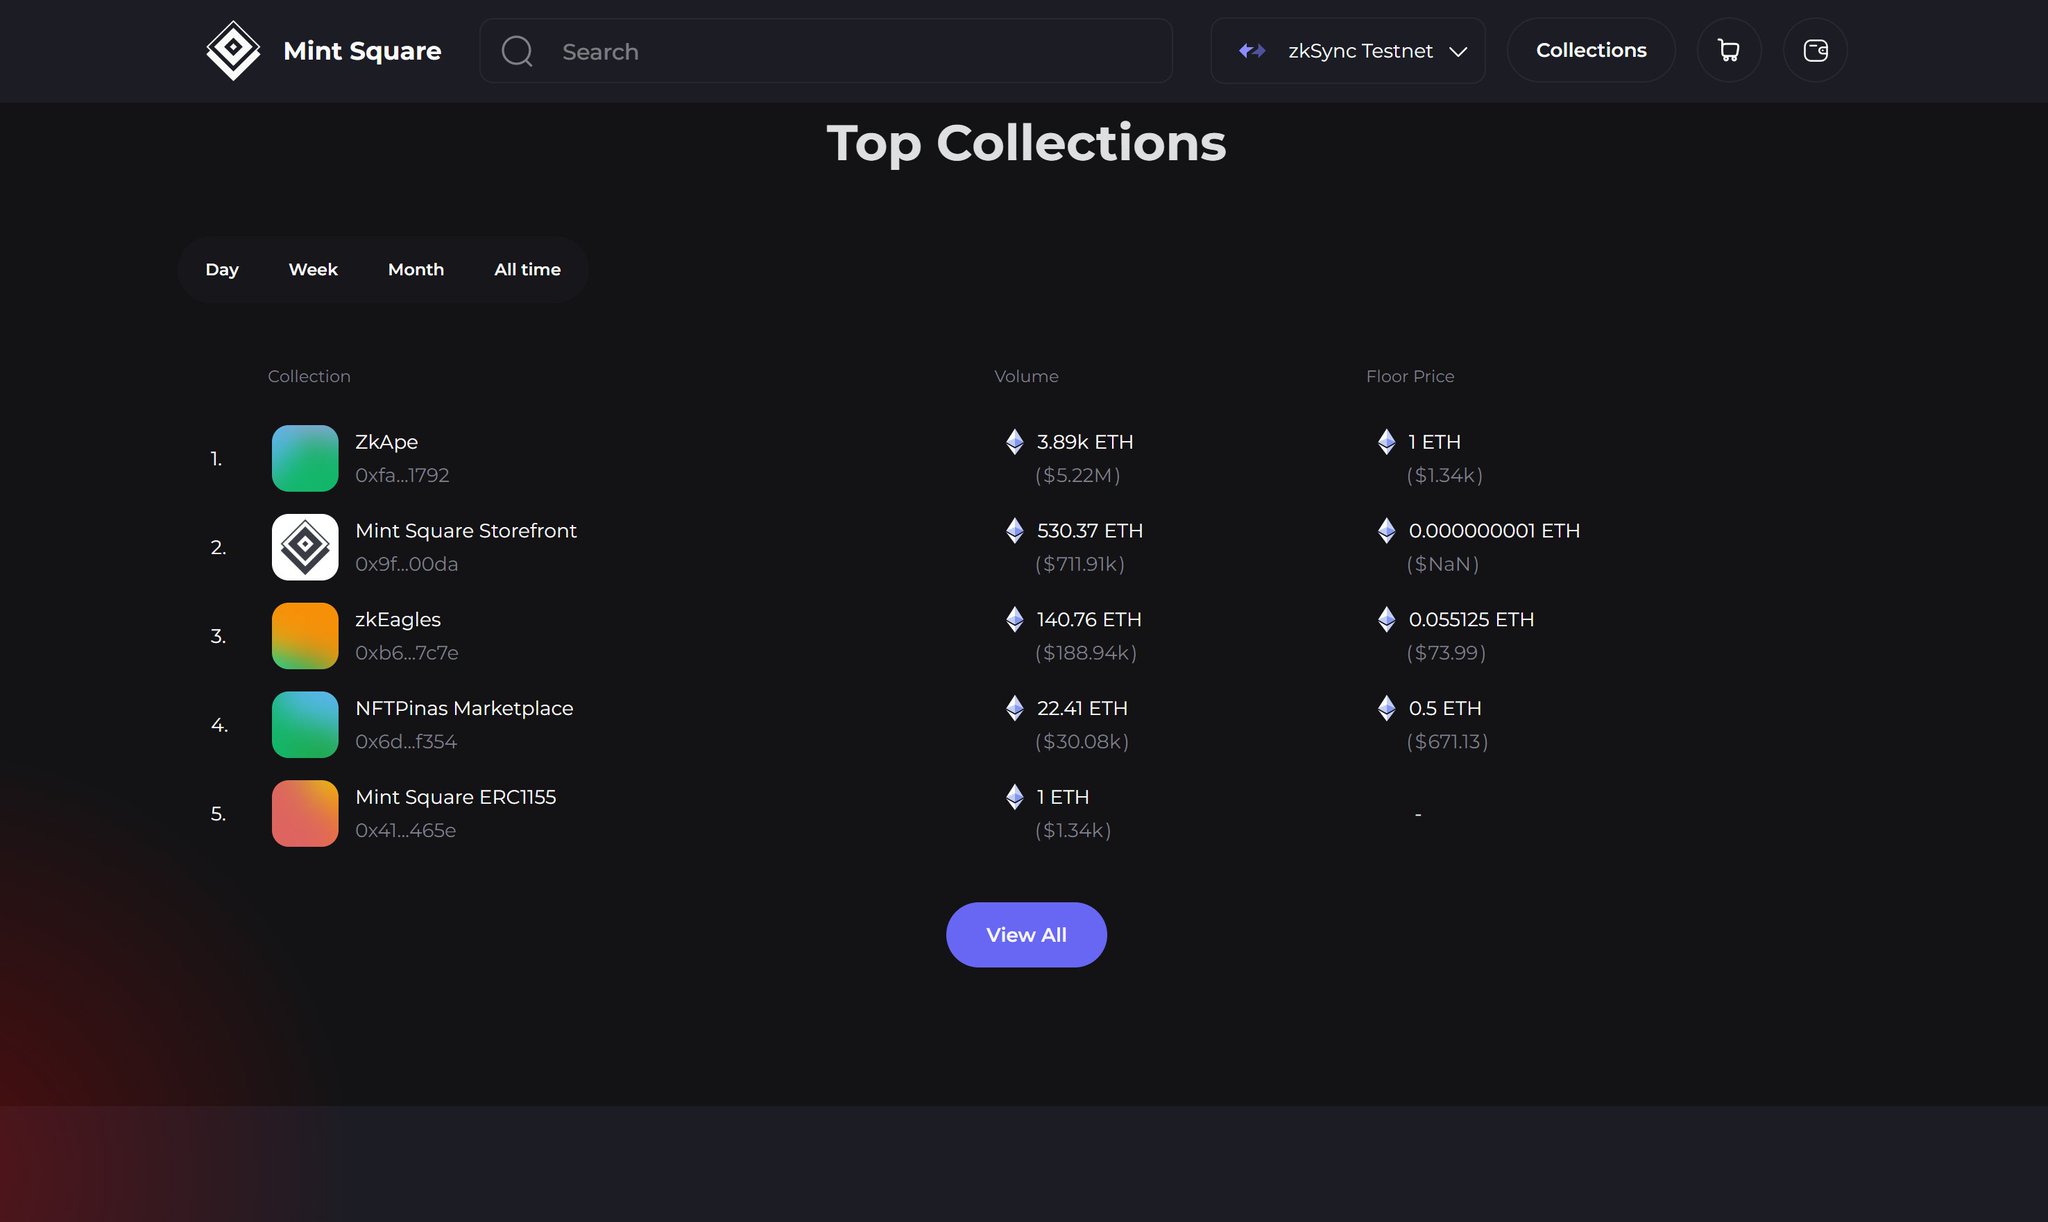
Task: Click the Mint Square diamond logo
Action: (x=233, y=50)
